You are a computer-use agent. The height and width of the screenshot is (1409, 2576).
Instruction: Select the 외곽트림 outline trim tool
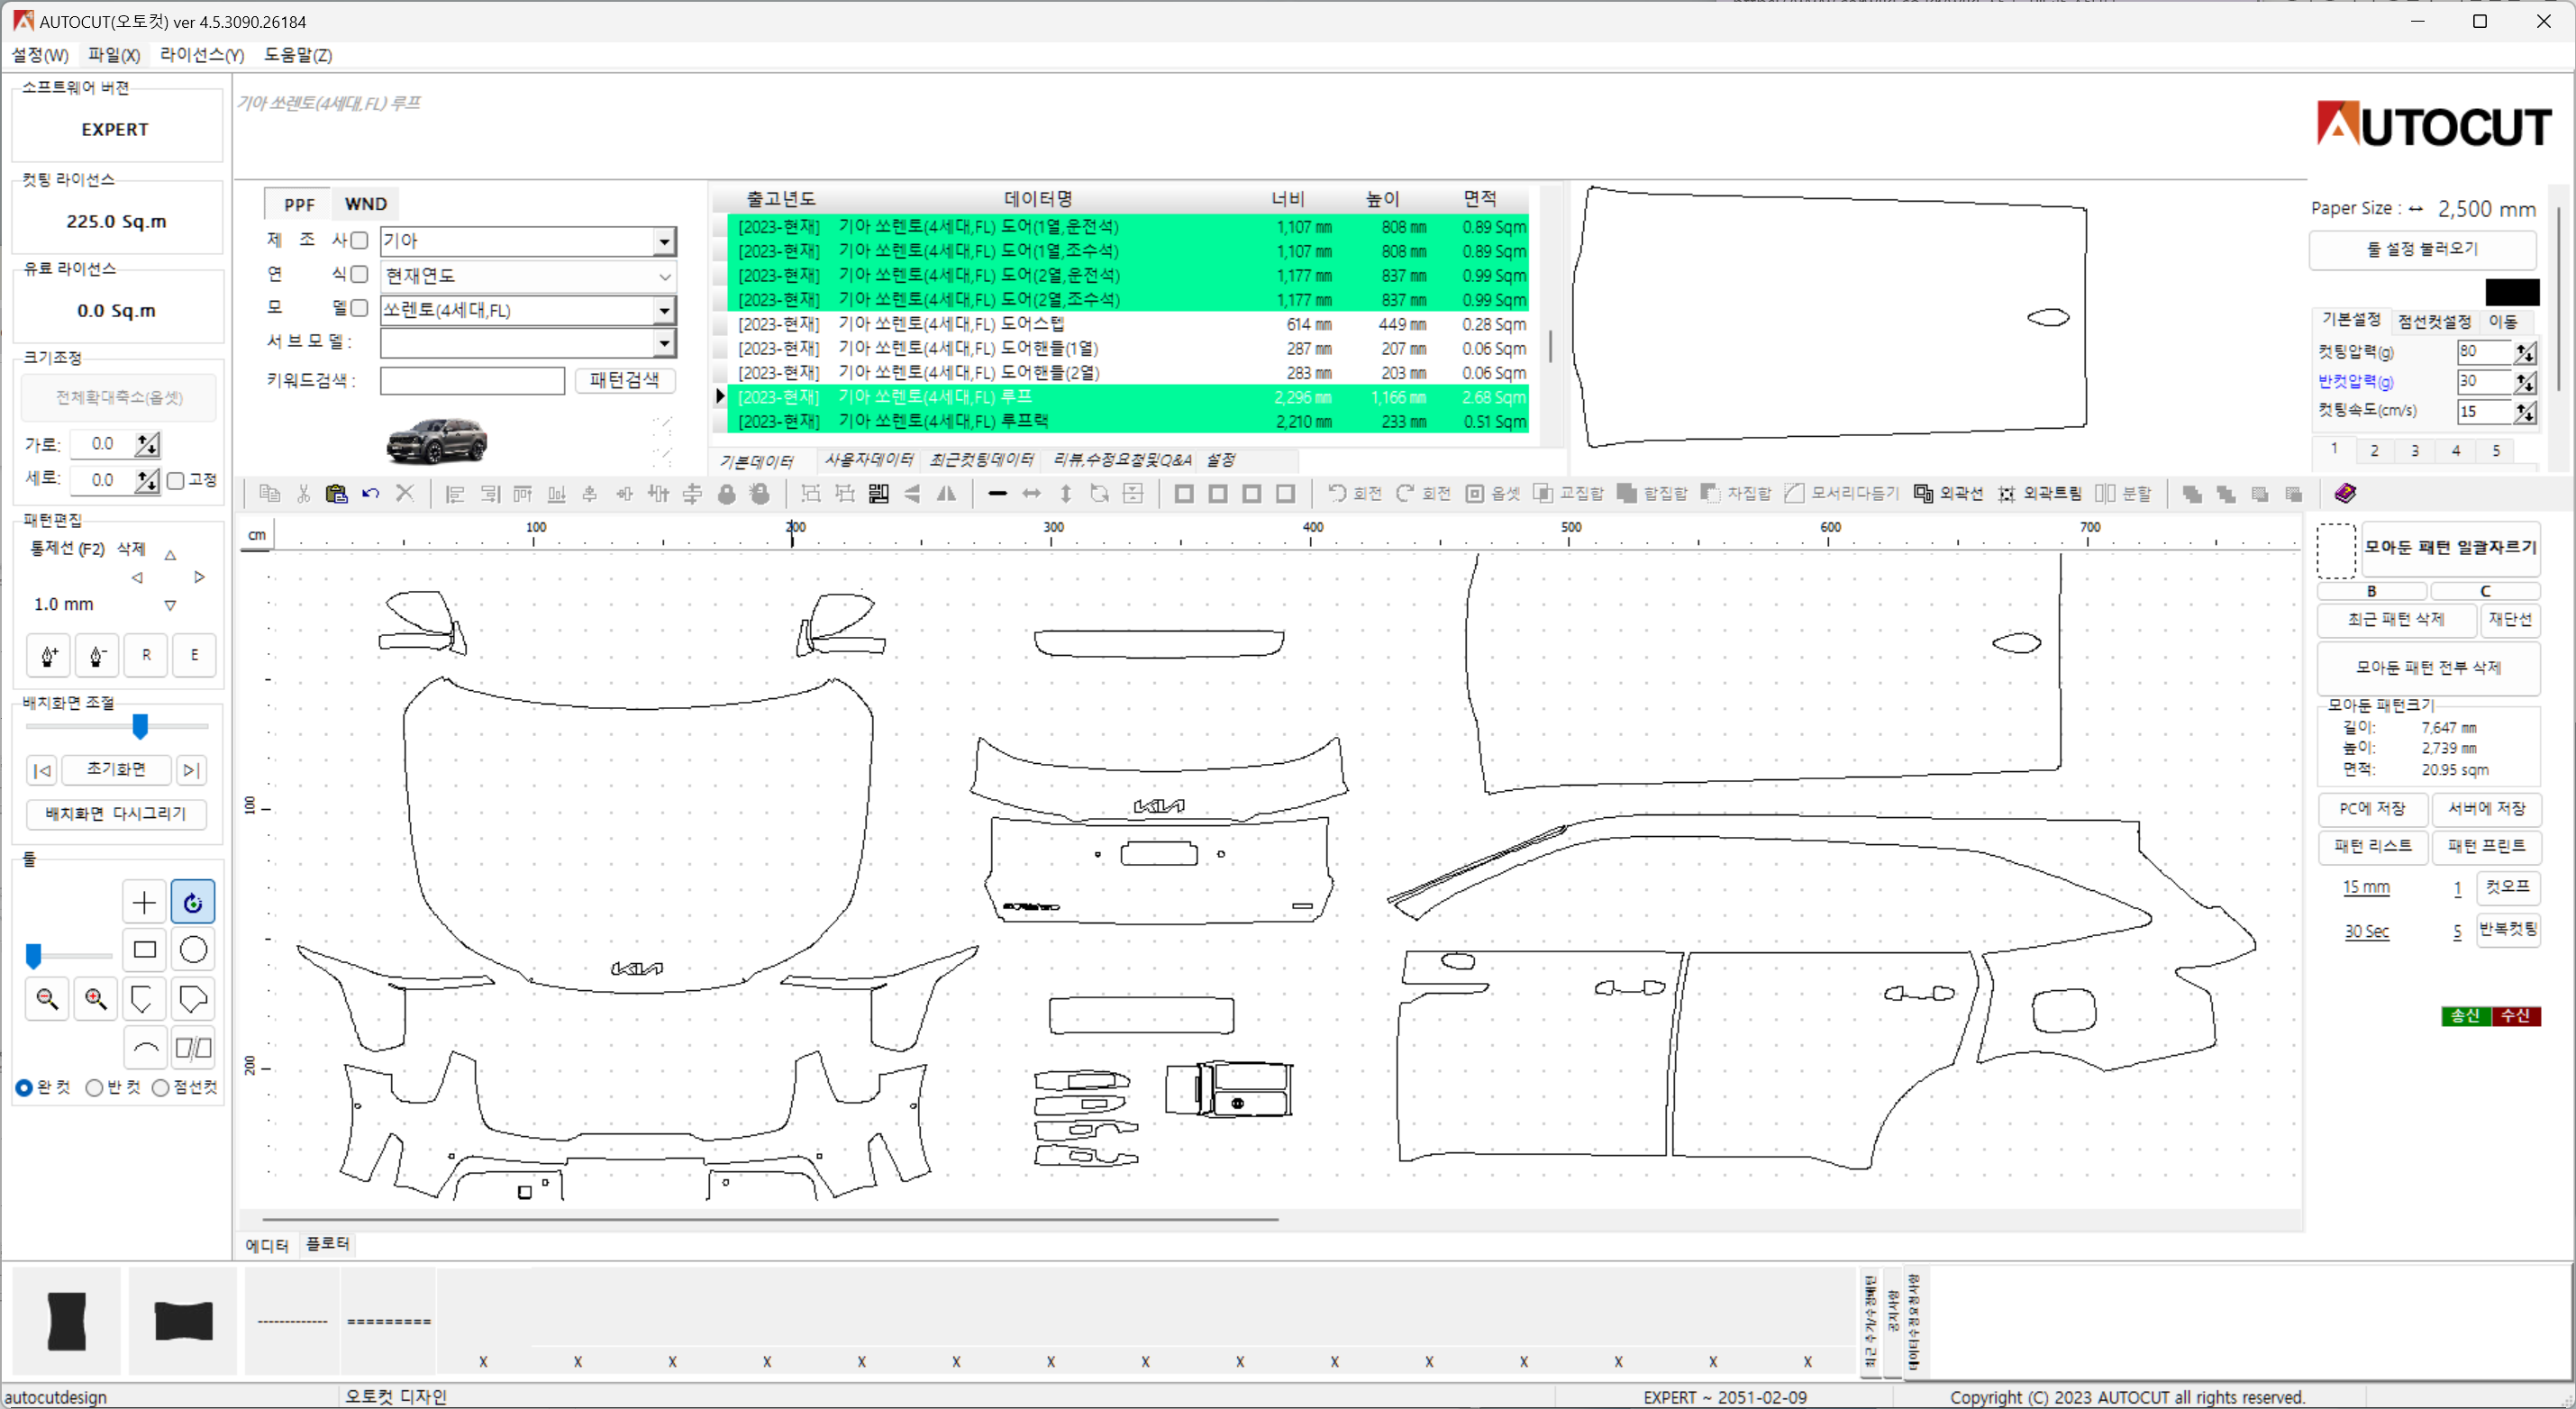pos(2039,493)
